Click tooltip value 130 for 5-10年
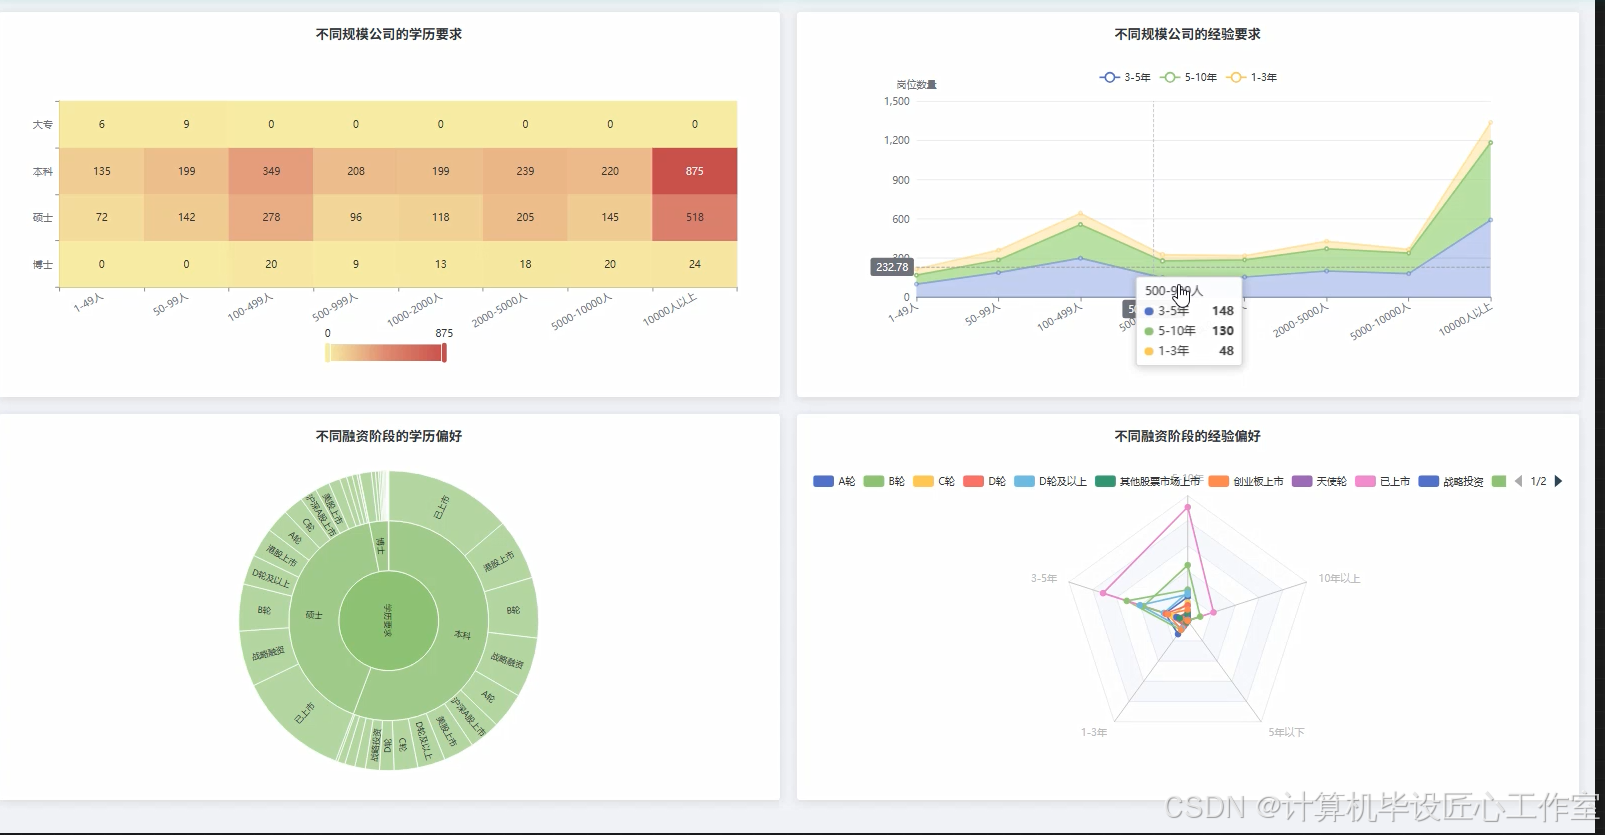The image size is (1605, 835). point(1223,331)
